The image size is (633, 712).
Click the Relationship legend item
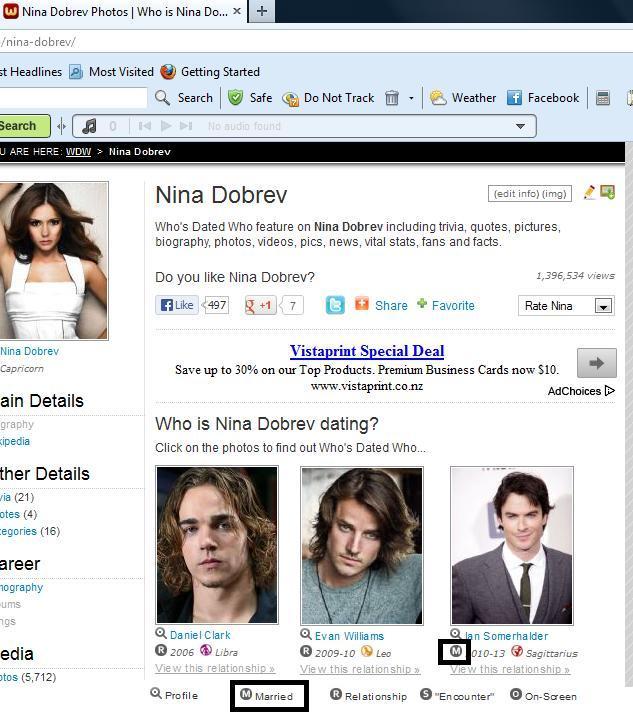[x=368, y=695]
